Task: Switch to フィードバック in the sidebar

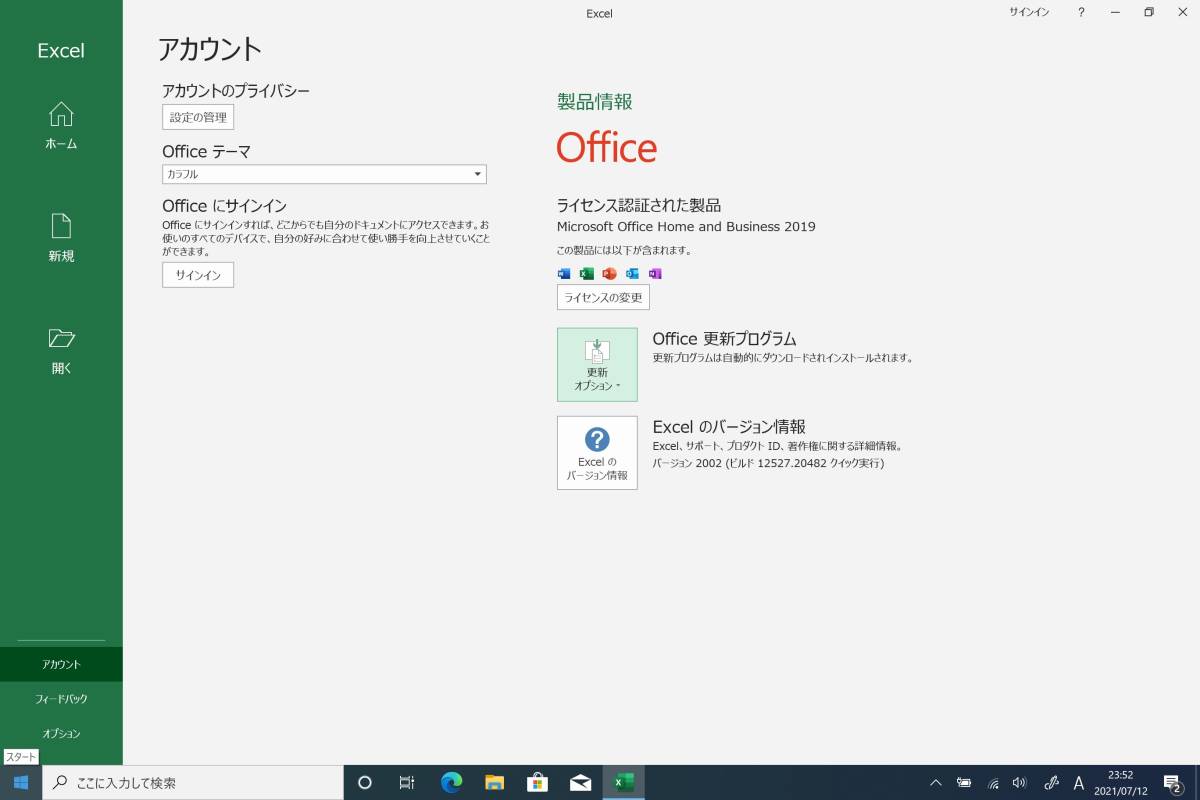Action: 61,698
